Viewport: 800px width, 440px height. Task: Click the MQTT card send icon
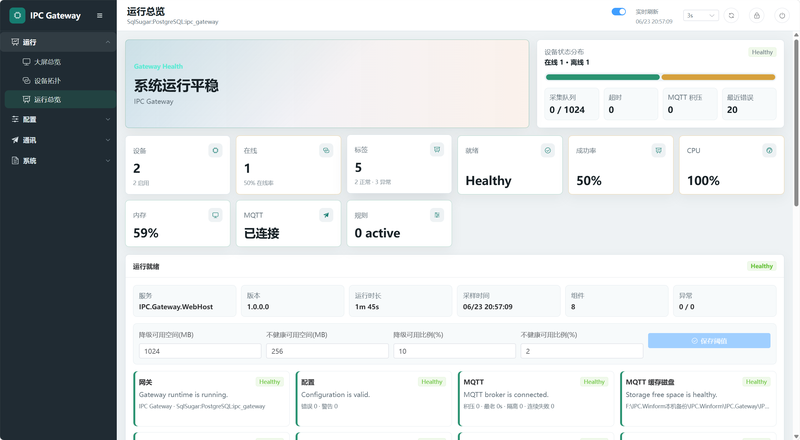point(326,215)
